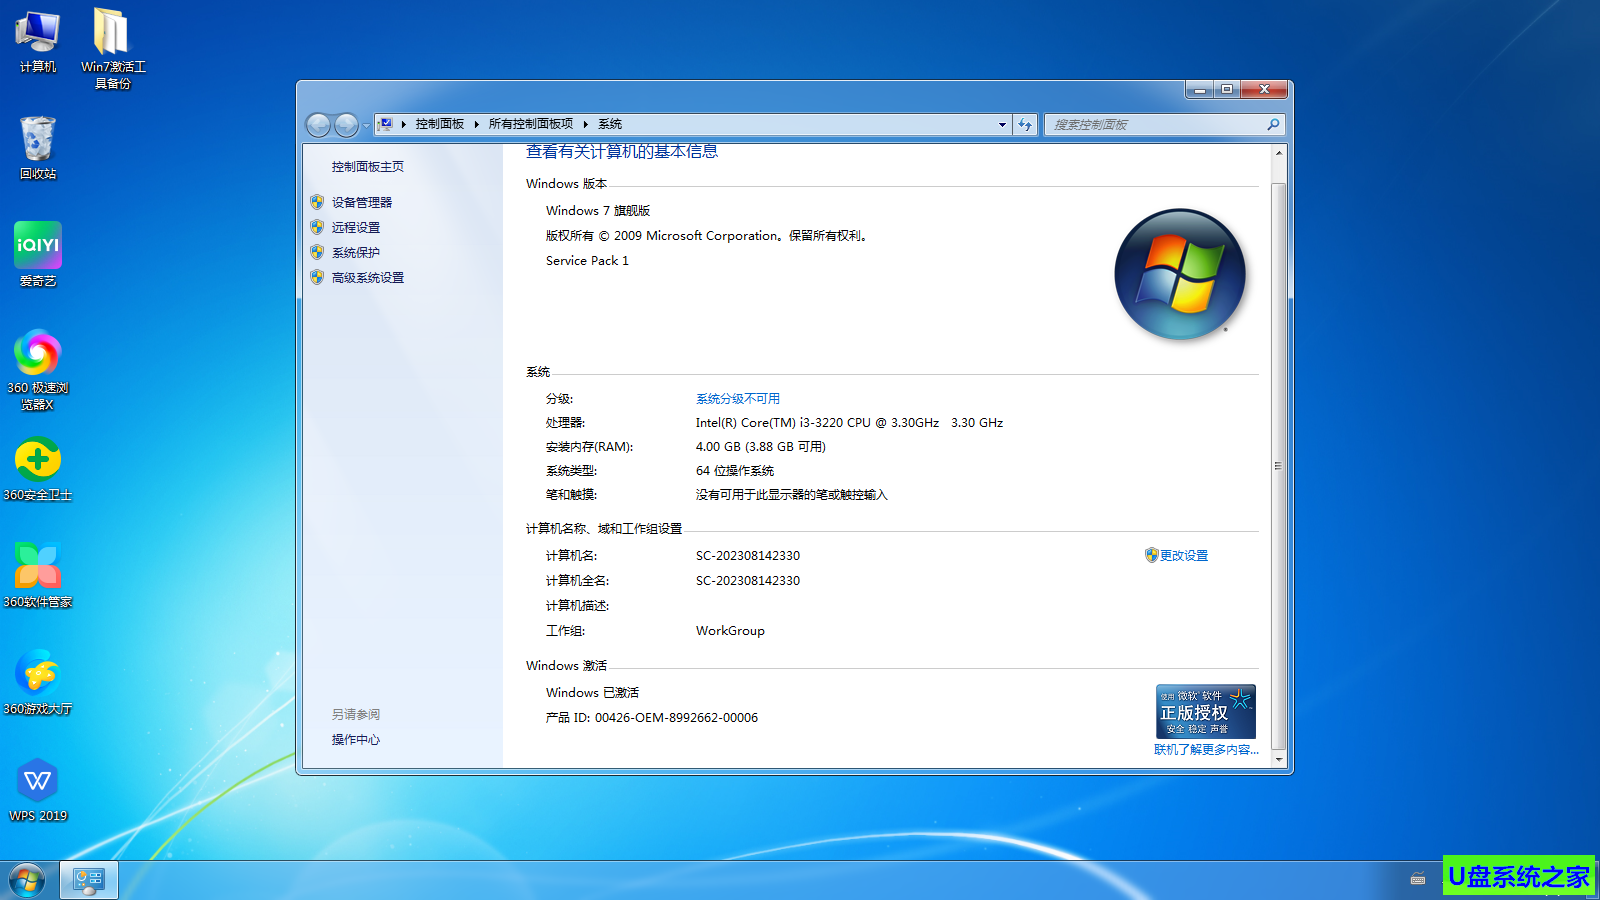Open the 360安全卫士 desktop icon

coord(38,461)
